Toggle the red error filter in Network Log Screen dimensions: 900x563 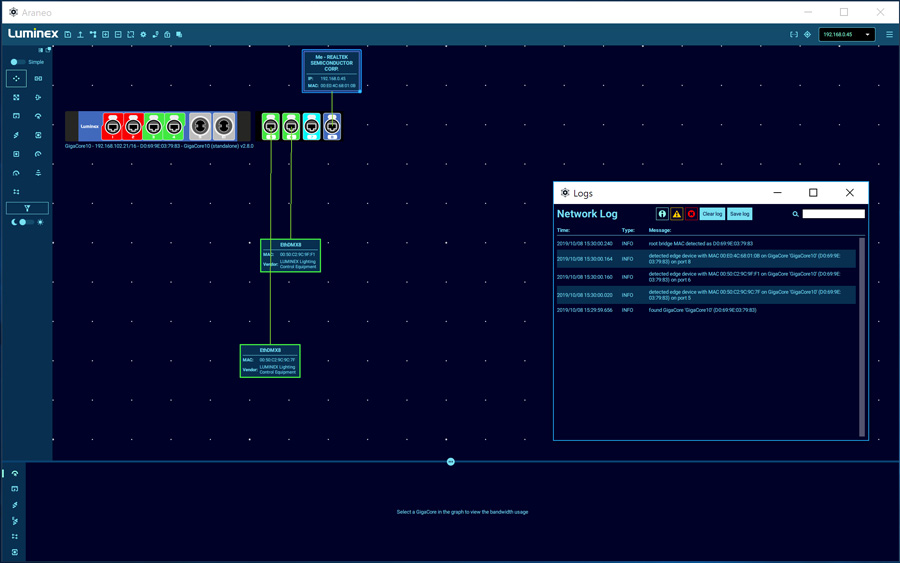coord(692,213)
